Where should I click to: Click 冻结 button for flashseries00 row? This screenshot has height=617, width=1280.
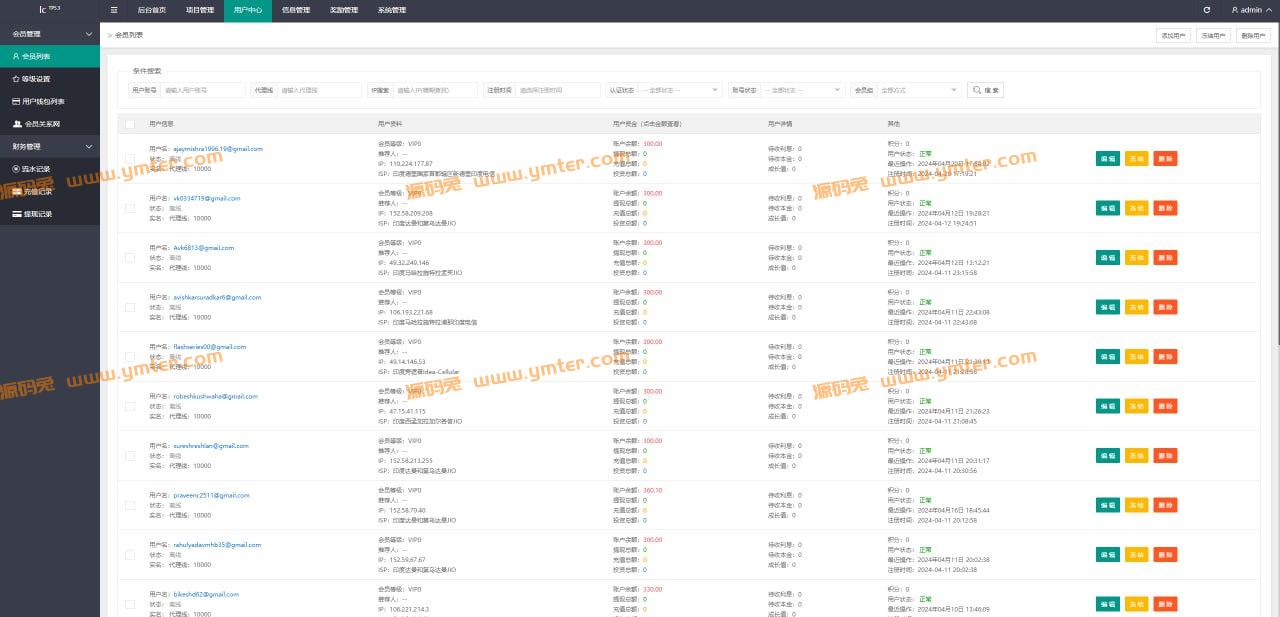pyautogui.click(x=1137, y=357)
